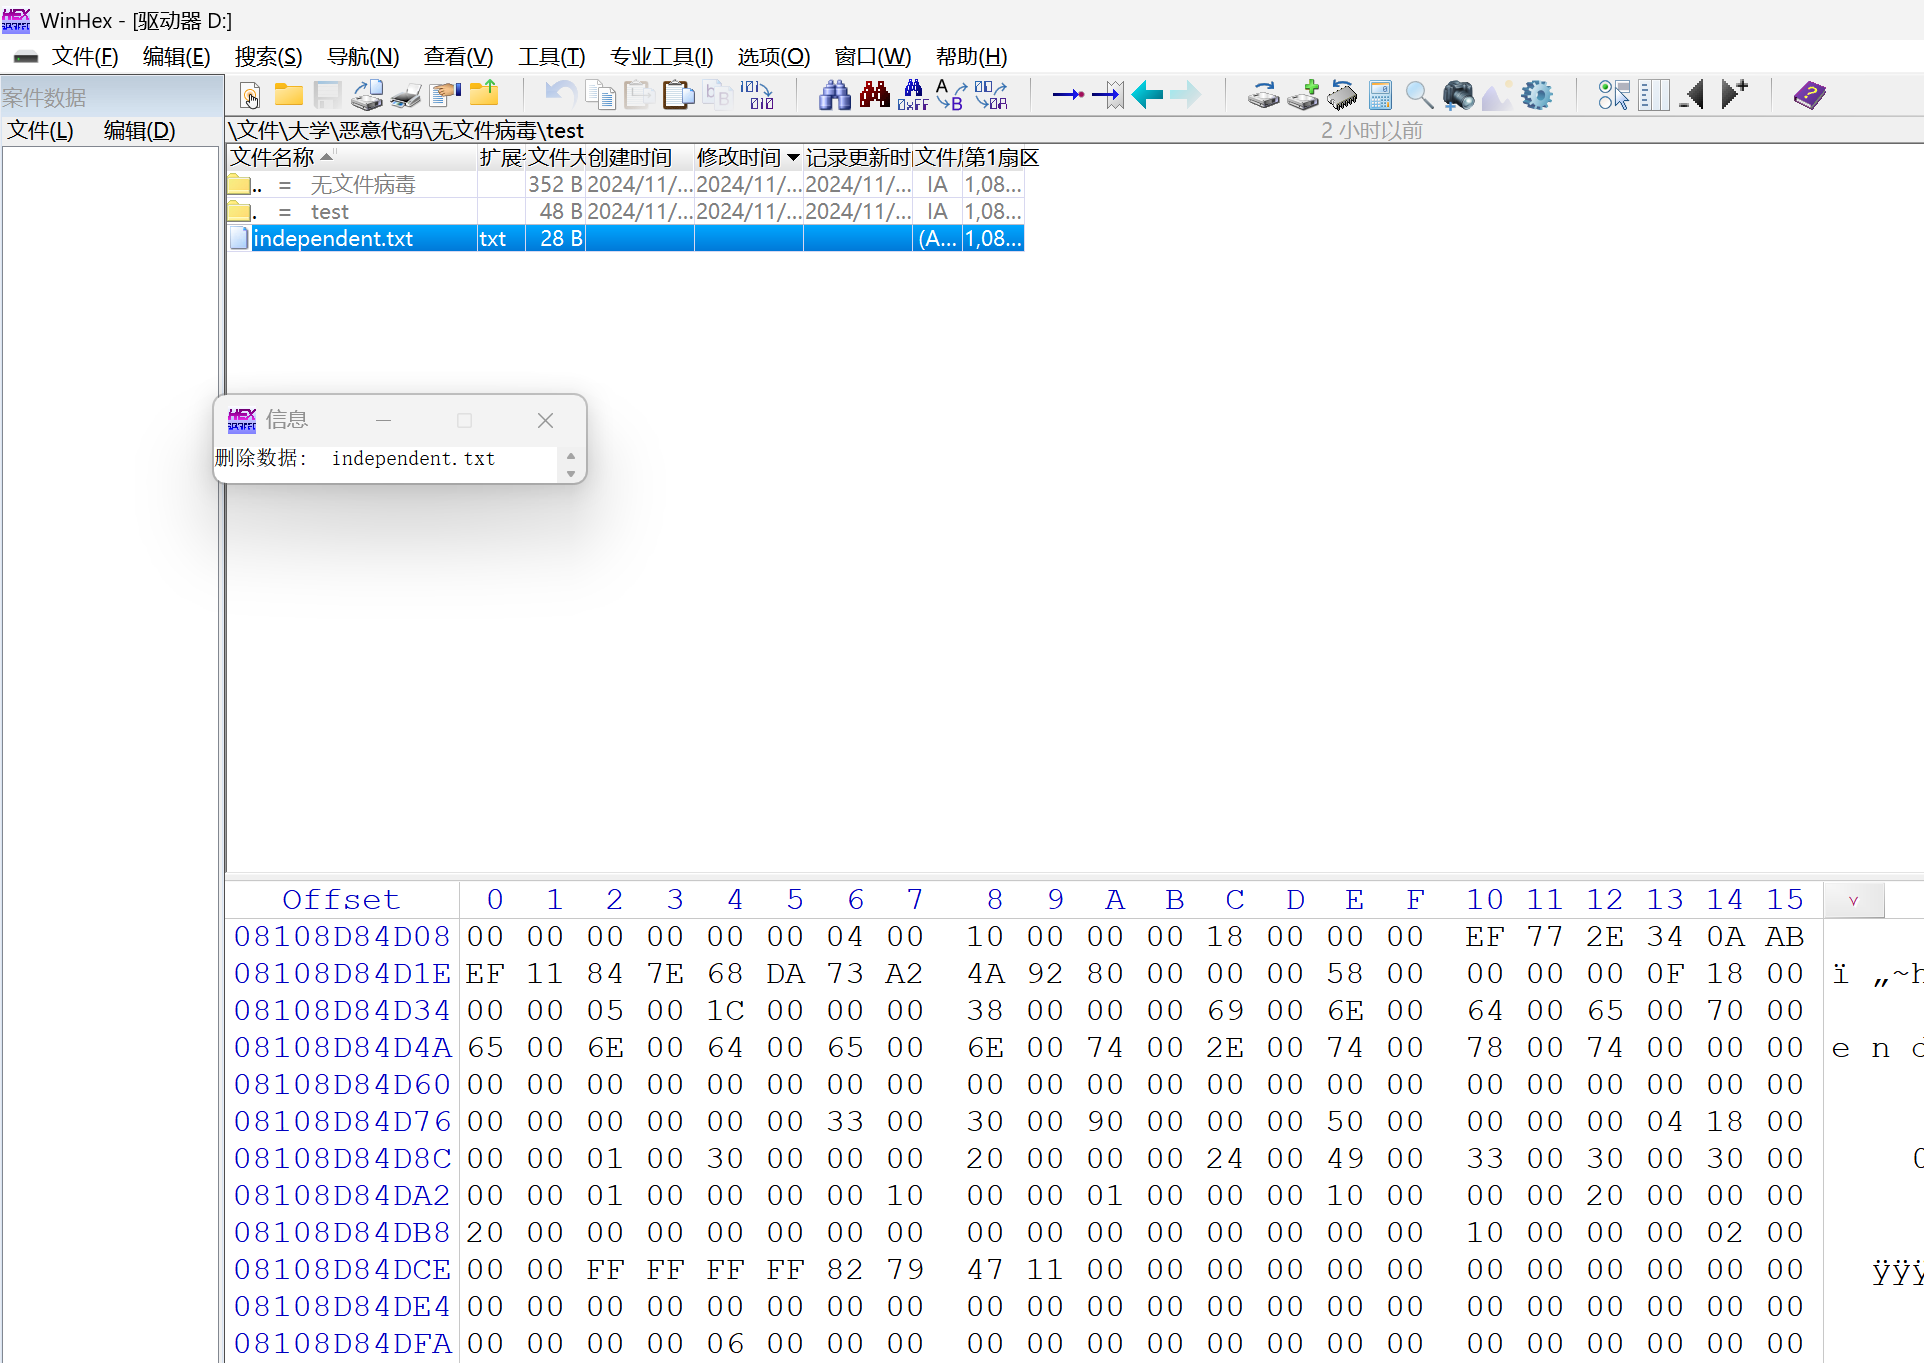Open the 窗口(W) menu

(x=872, y=57)
